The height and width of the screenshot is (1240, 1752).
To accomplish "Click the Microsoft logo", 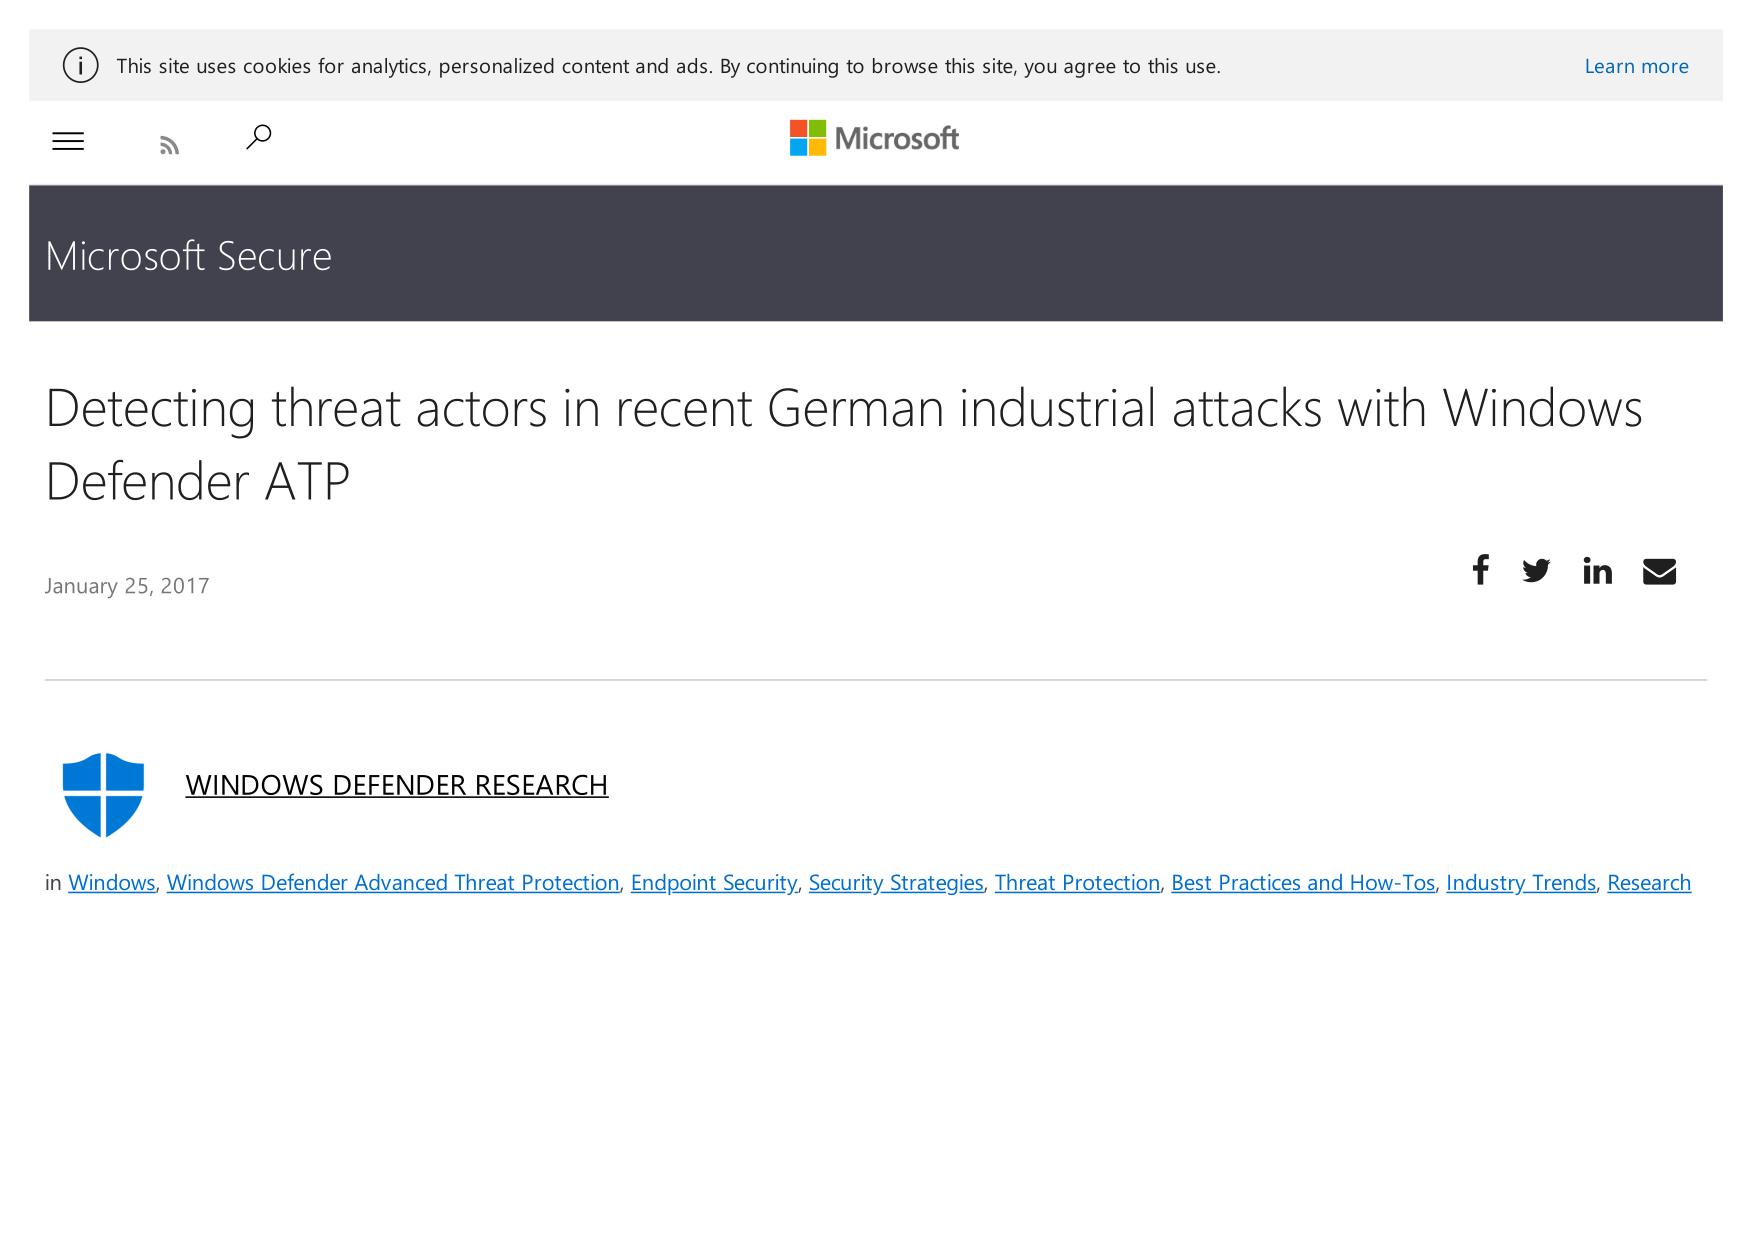I will pyautogui.click(x=874, y=138).
